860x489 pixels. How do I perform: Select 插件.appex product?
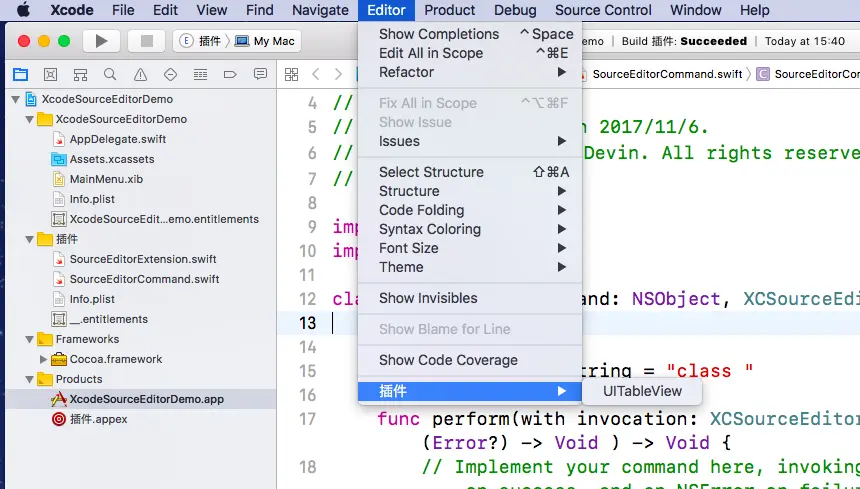(x=98, y=419)
